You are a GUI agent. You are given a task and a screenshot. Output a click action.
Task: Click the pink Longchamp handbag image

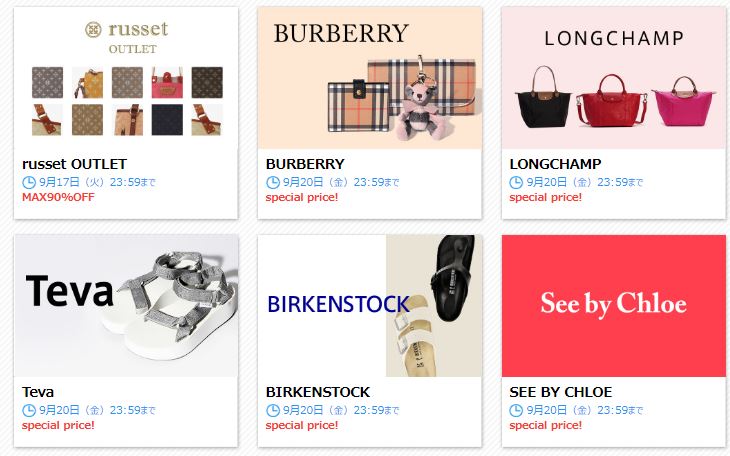pos(683,101)
